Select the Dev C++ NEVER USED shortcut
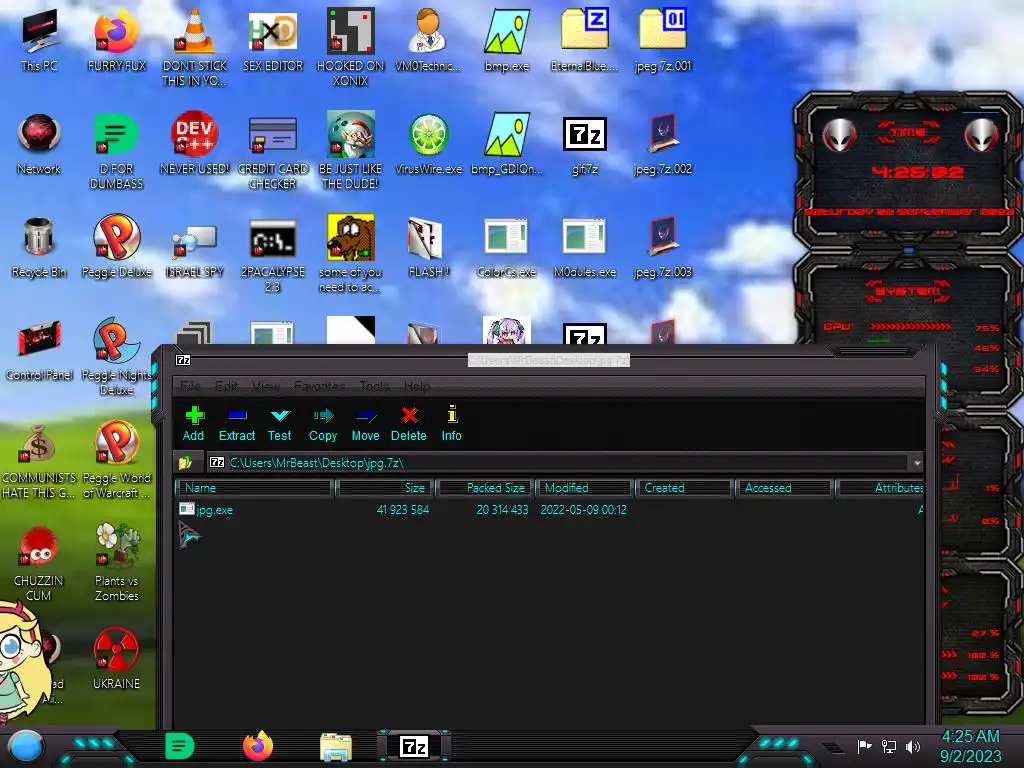The image size is (1024, 768). pos(195,144)
